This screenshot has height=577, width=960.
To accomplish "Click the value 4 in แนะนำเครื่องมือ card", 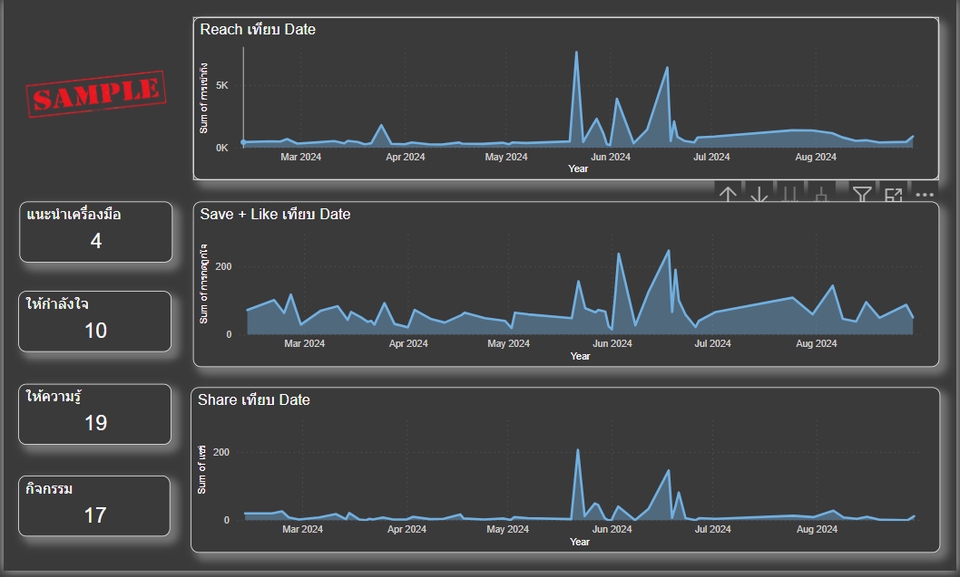I will coord(96,241).
